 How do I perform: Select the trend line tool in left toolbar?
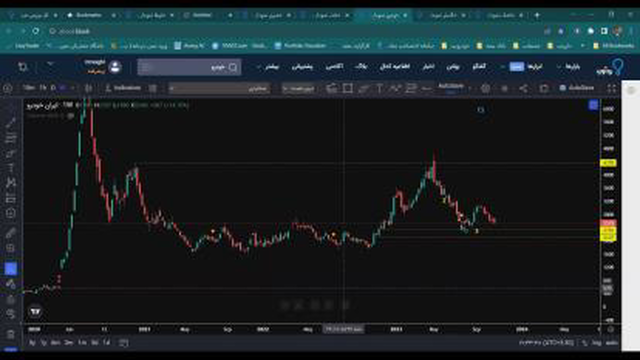pyautogui.click(x=11, y=122)
